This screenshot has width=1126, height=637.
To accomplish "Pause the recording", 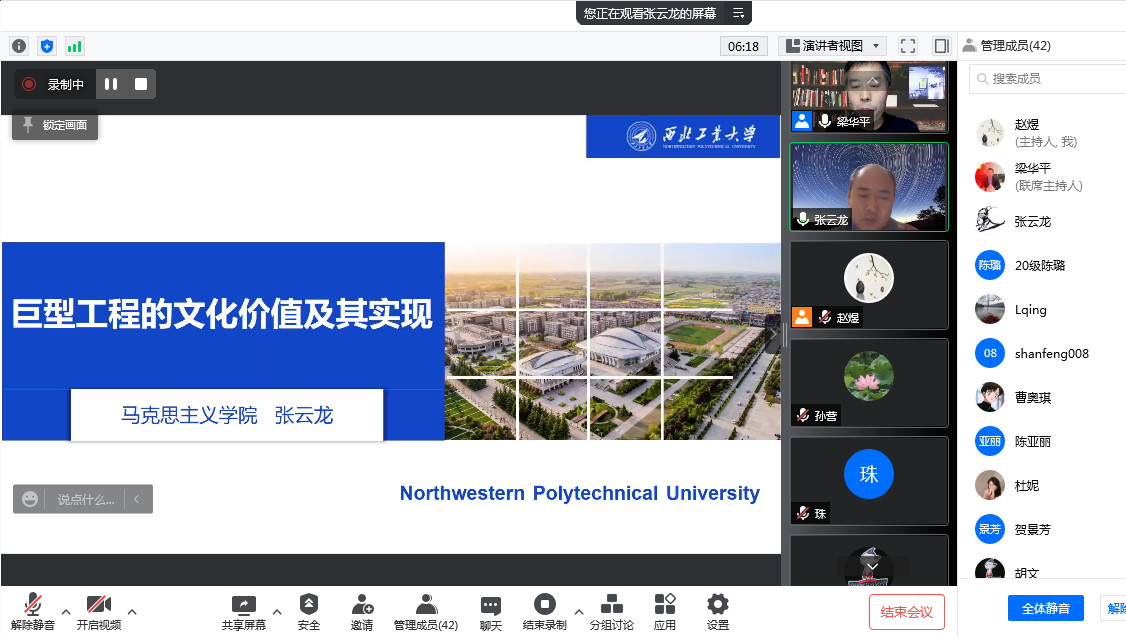I will (111, 85).
